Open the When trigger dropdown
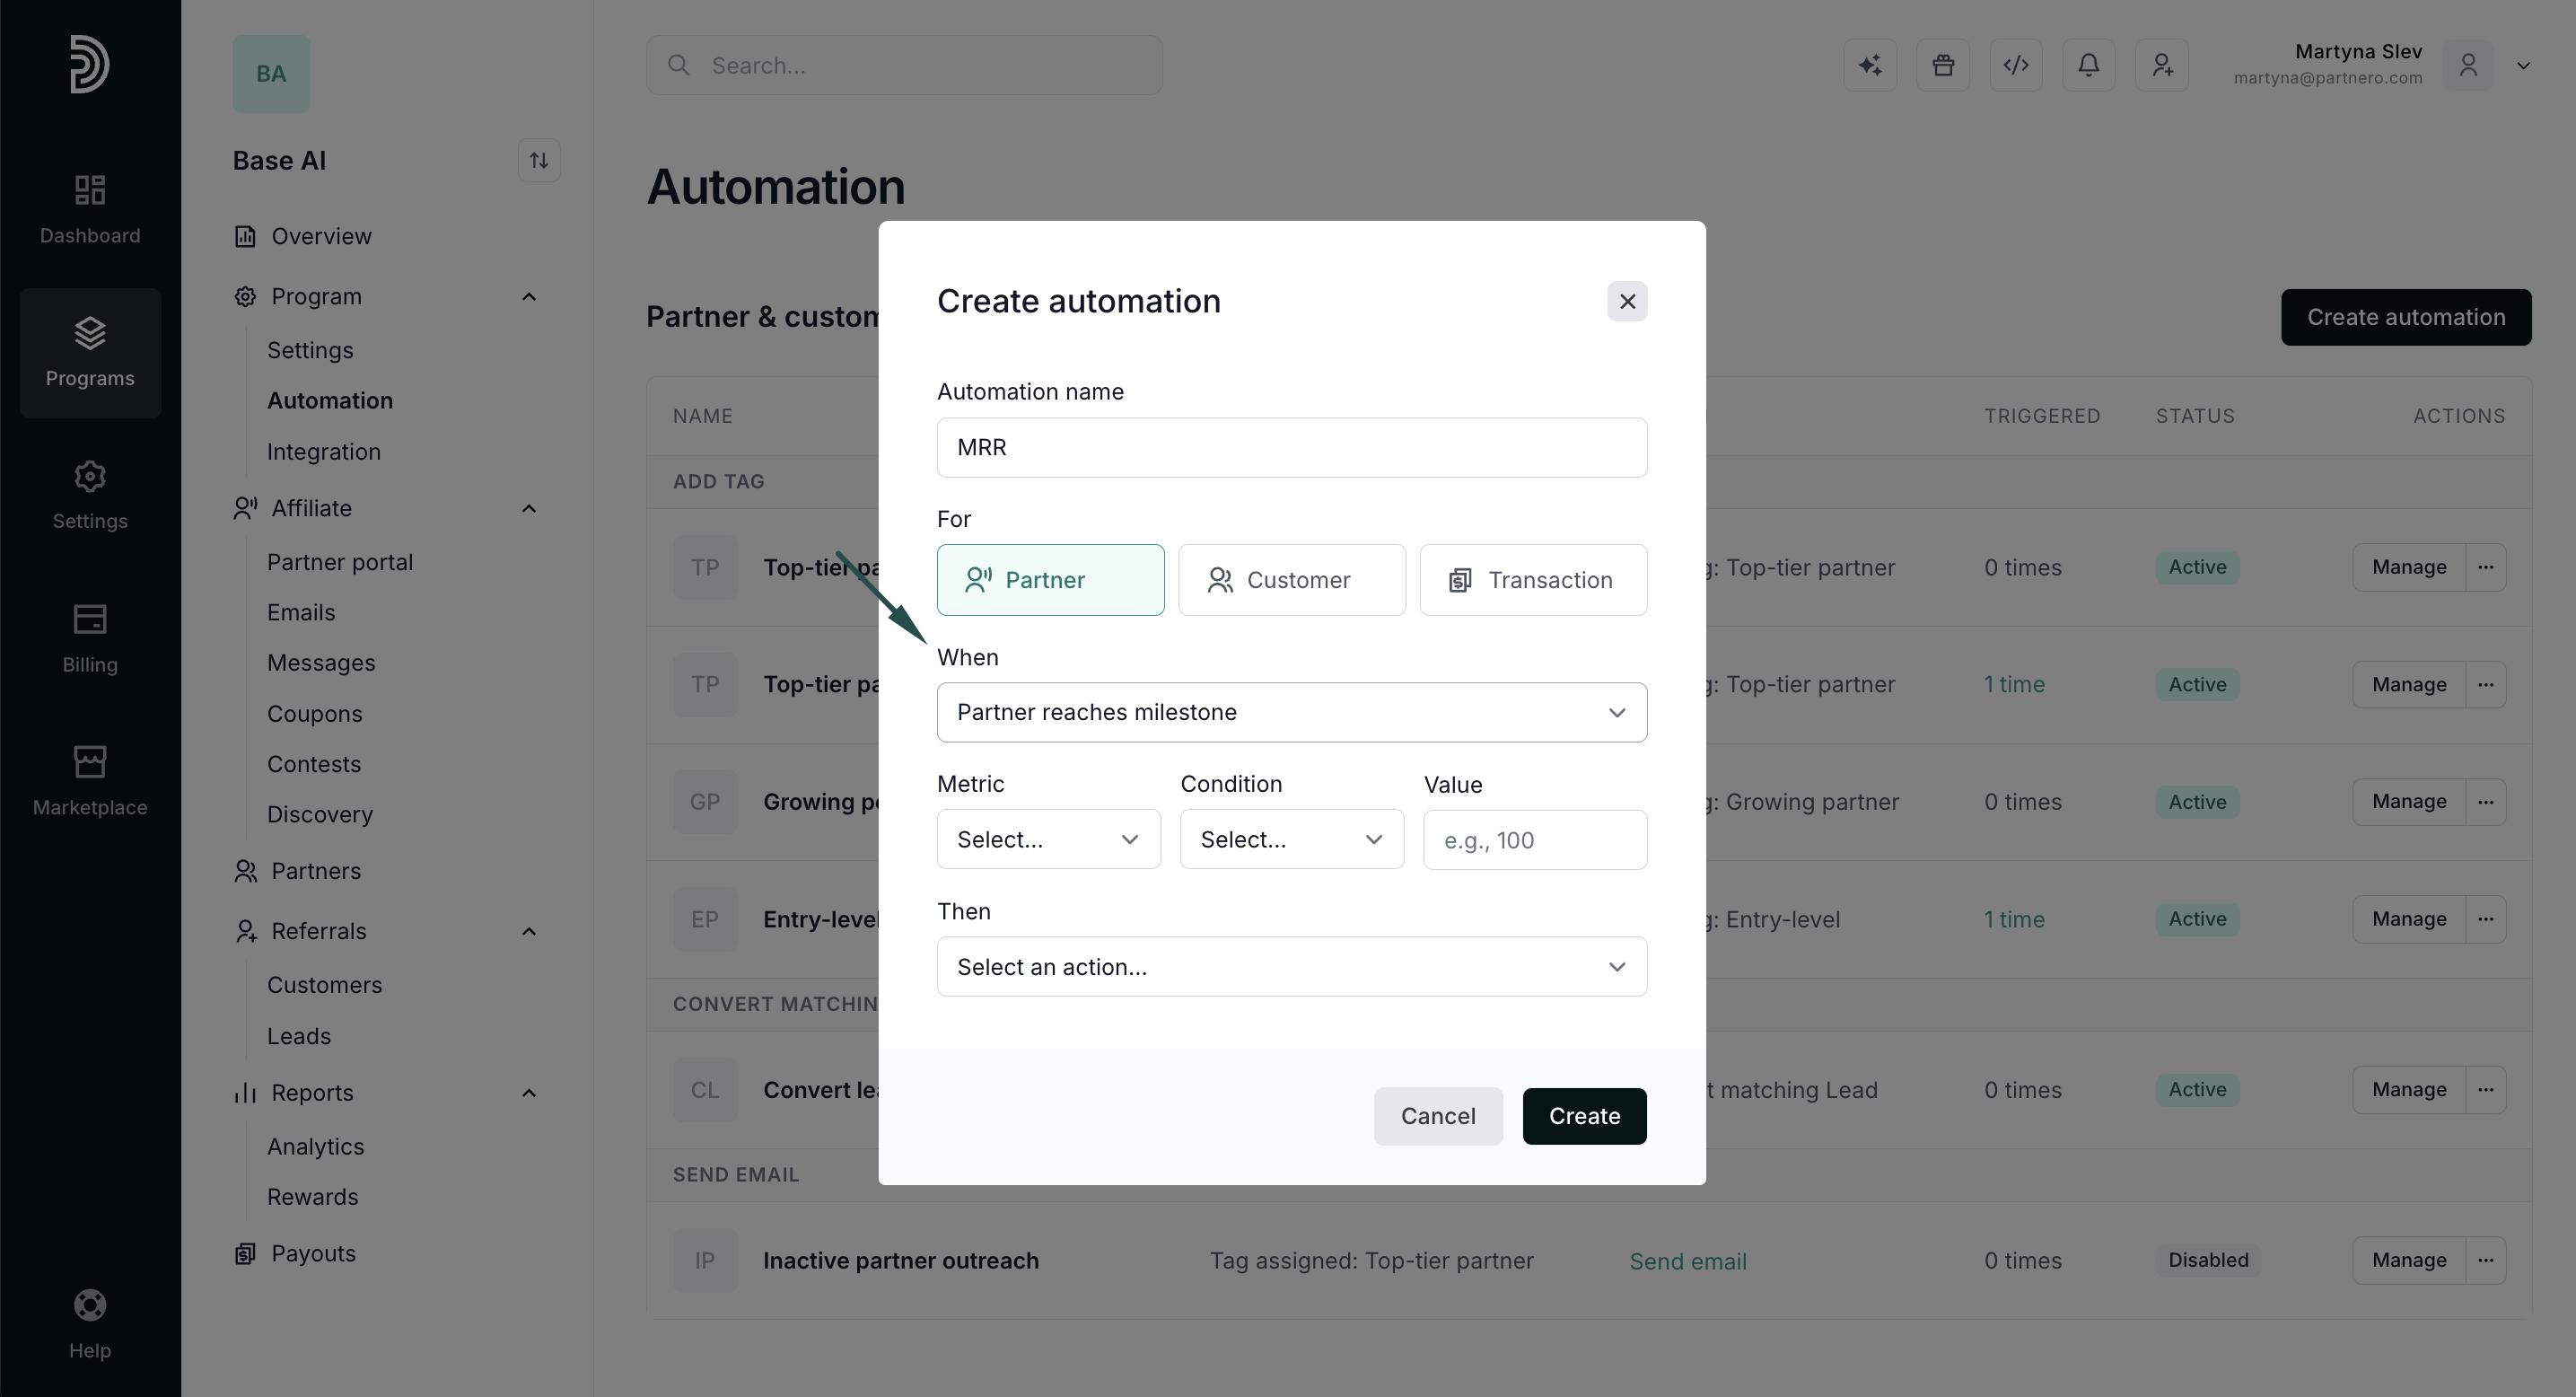Image resolution: width=2576 pixels, height=1397 pixels. (1292, 712)
